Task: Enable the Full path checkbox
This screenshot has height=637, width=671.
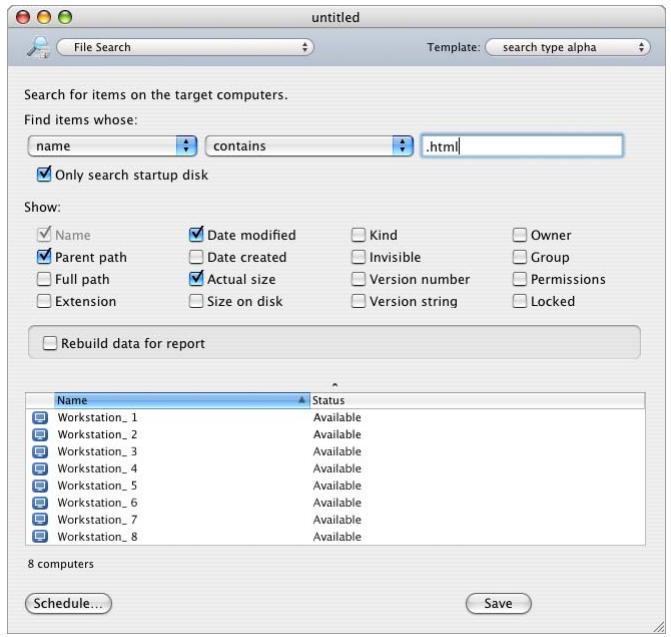Action: 44,279
